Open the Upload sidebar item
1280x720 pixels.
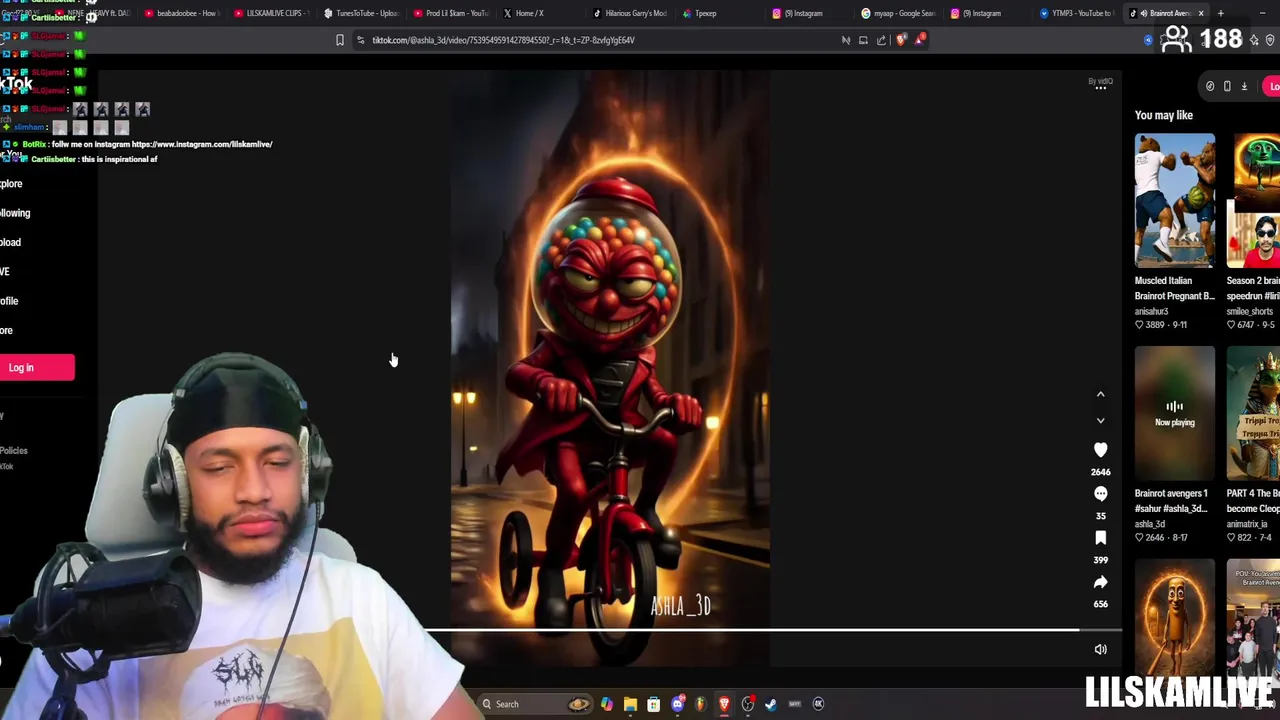pos(10,242)
